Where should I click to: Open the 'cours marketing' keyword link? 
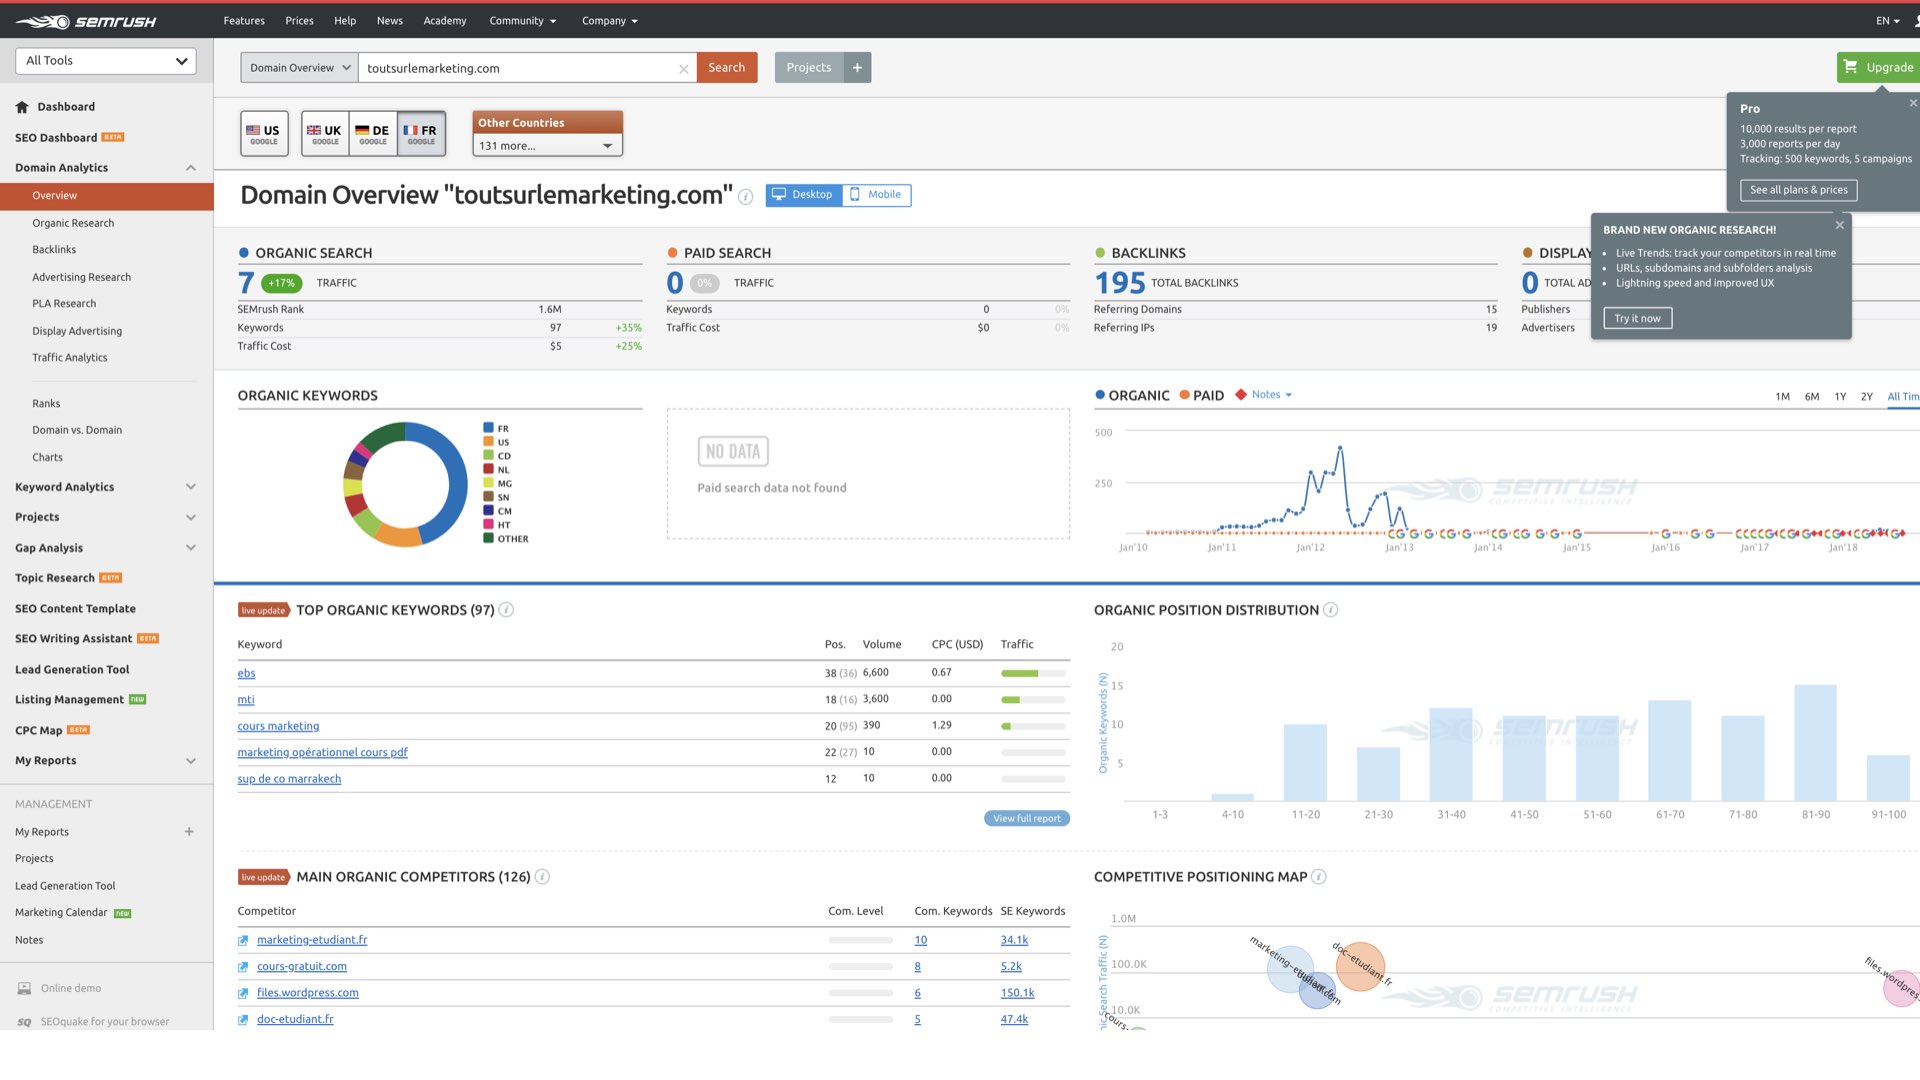(x=278, y=726)
